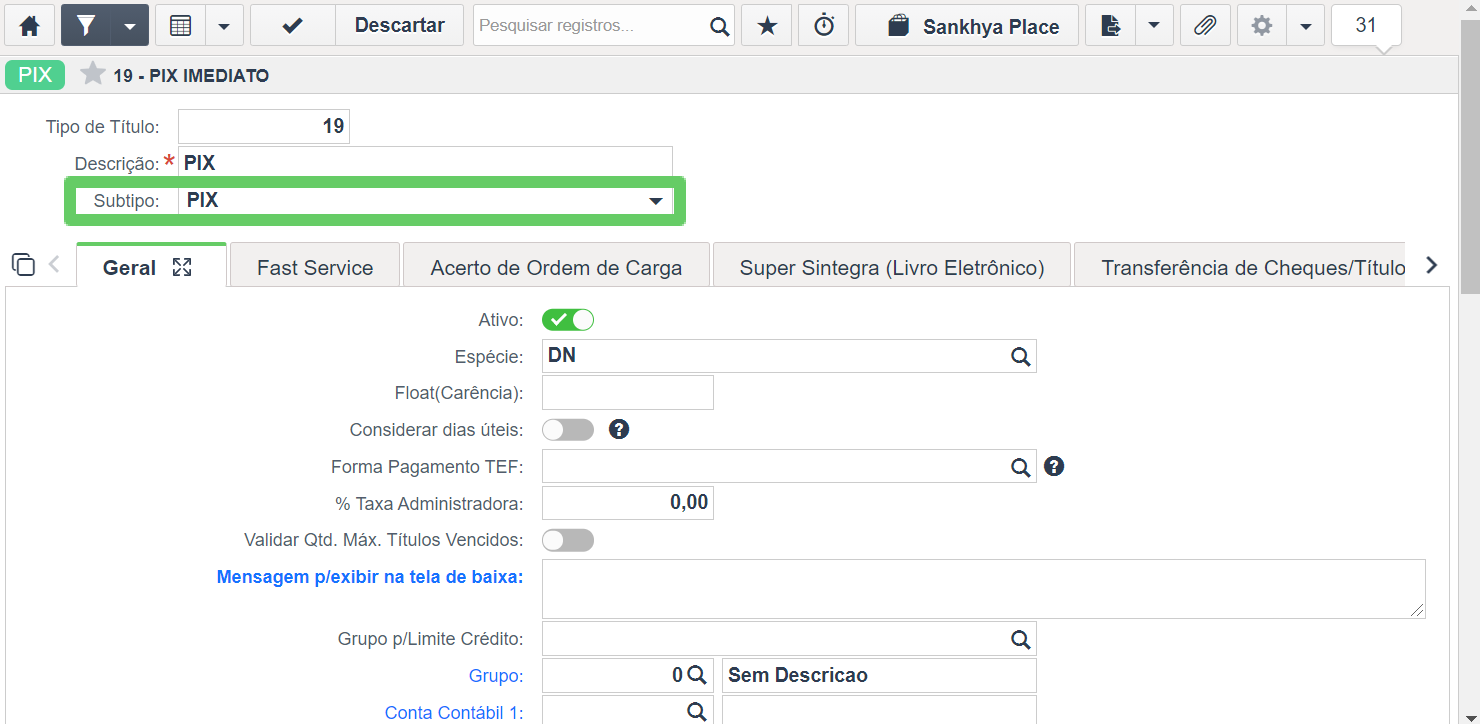Open the filter funnel tool
Viewport: 1480px width, 724px height.
click(86, 26)
